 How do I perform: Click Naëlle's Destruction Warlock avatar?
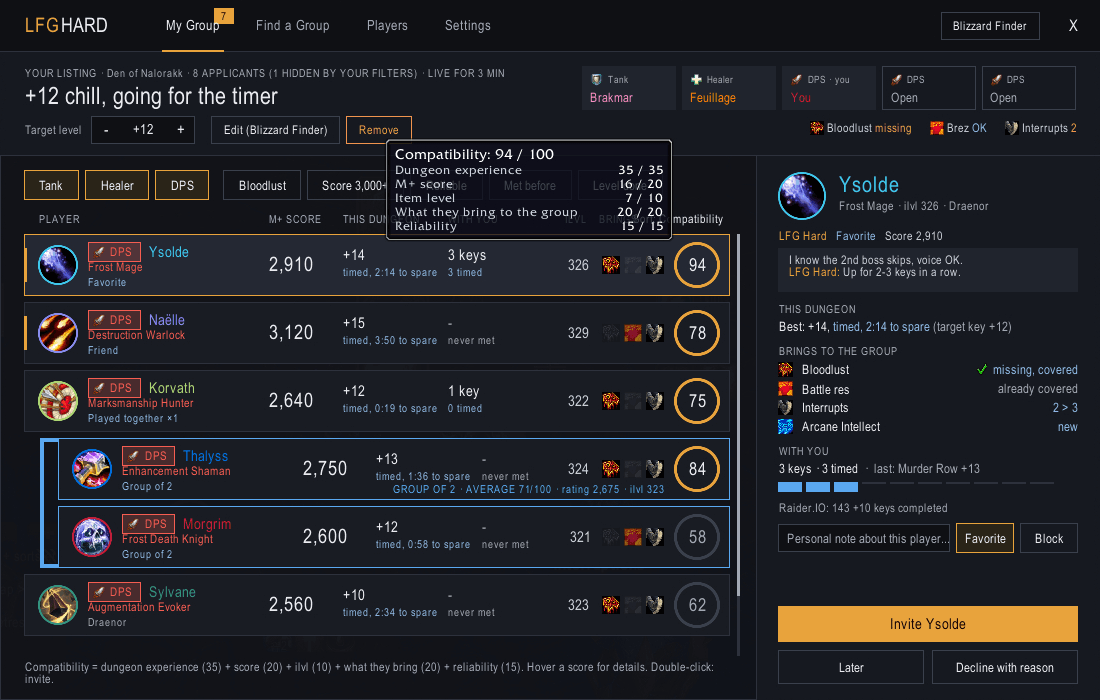pyautogui.click(x=58, y=332)
